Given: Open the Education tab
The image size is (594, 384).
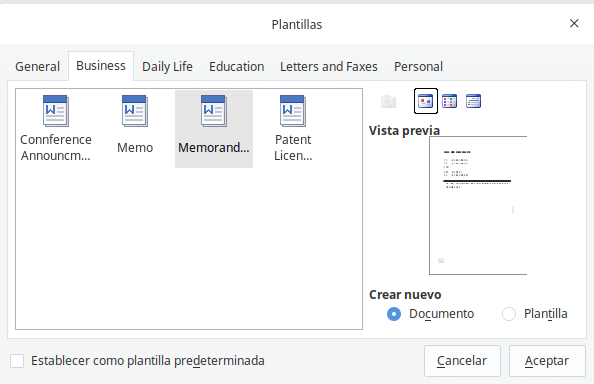Looking at the screenshot, I should [237, 67].
